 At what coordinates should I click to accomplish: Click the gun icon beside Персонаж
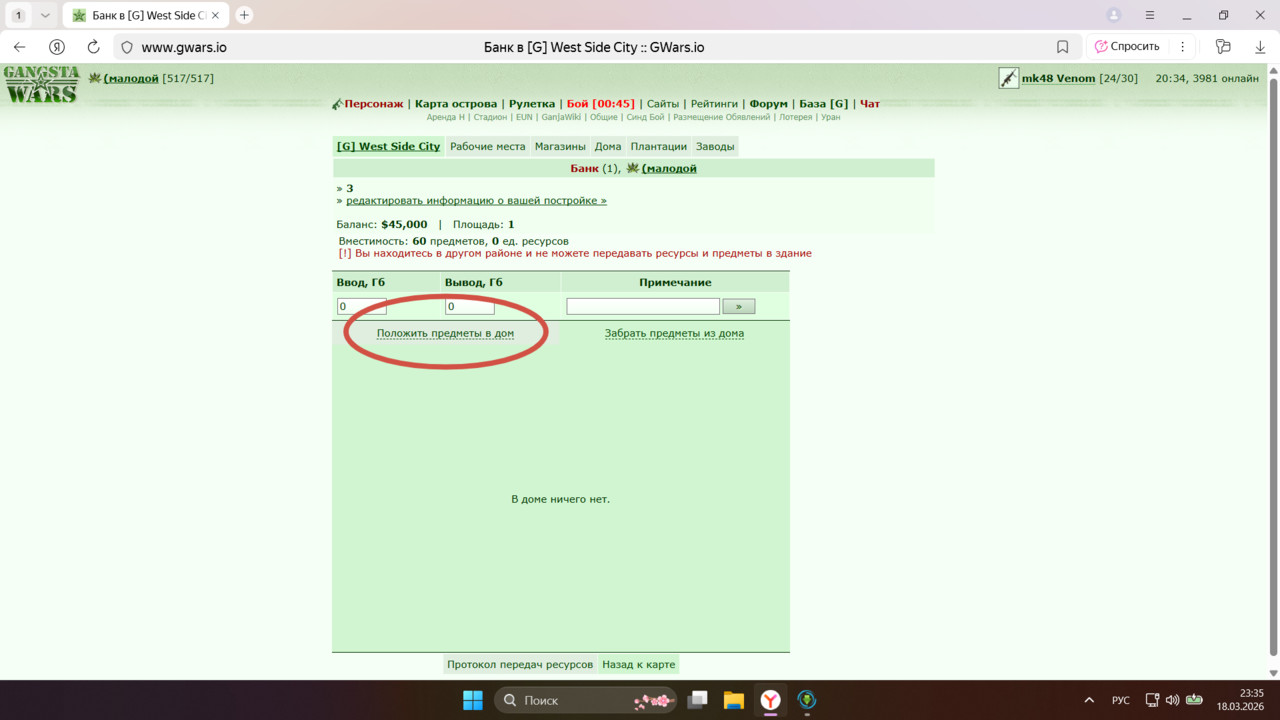[338, 104]
